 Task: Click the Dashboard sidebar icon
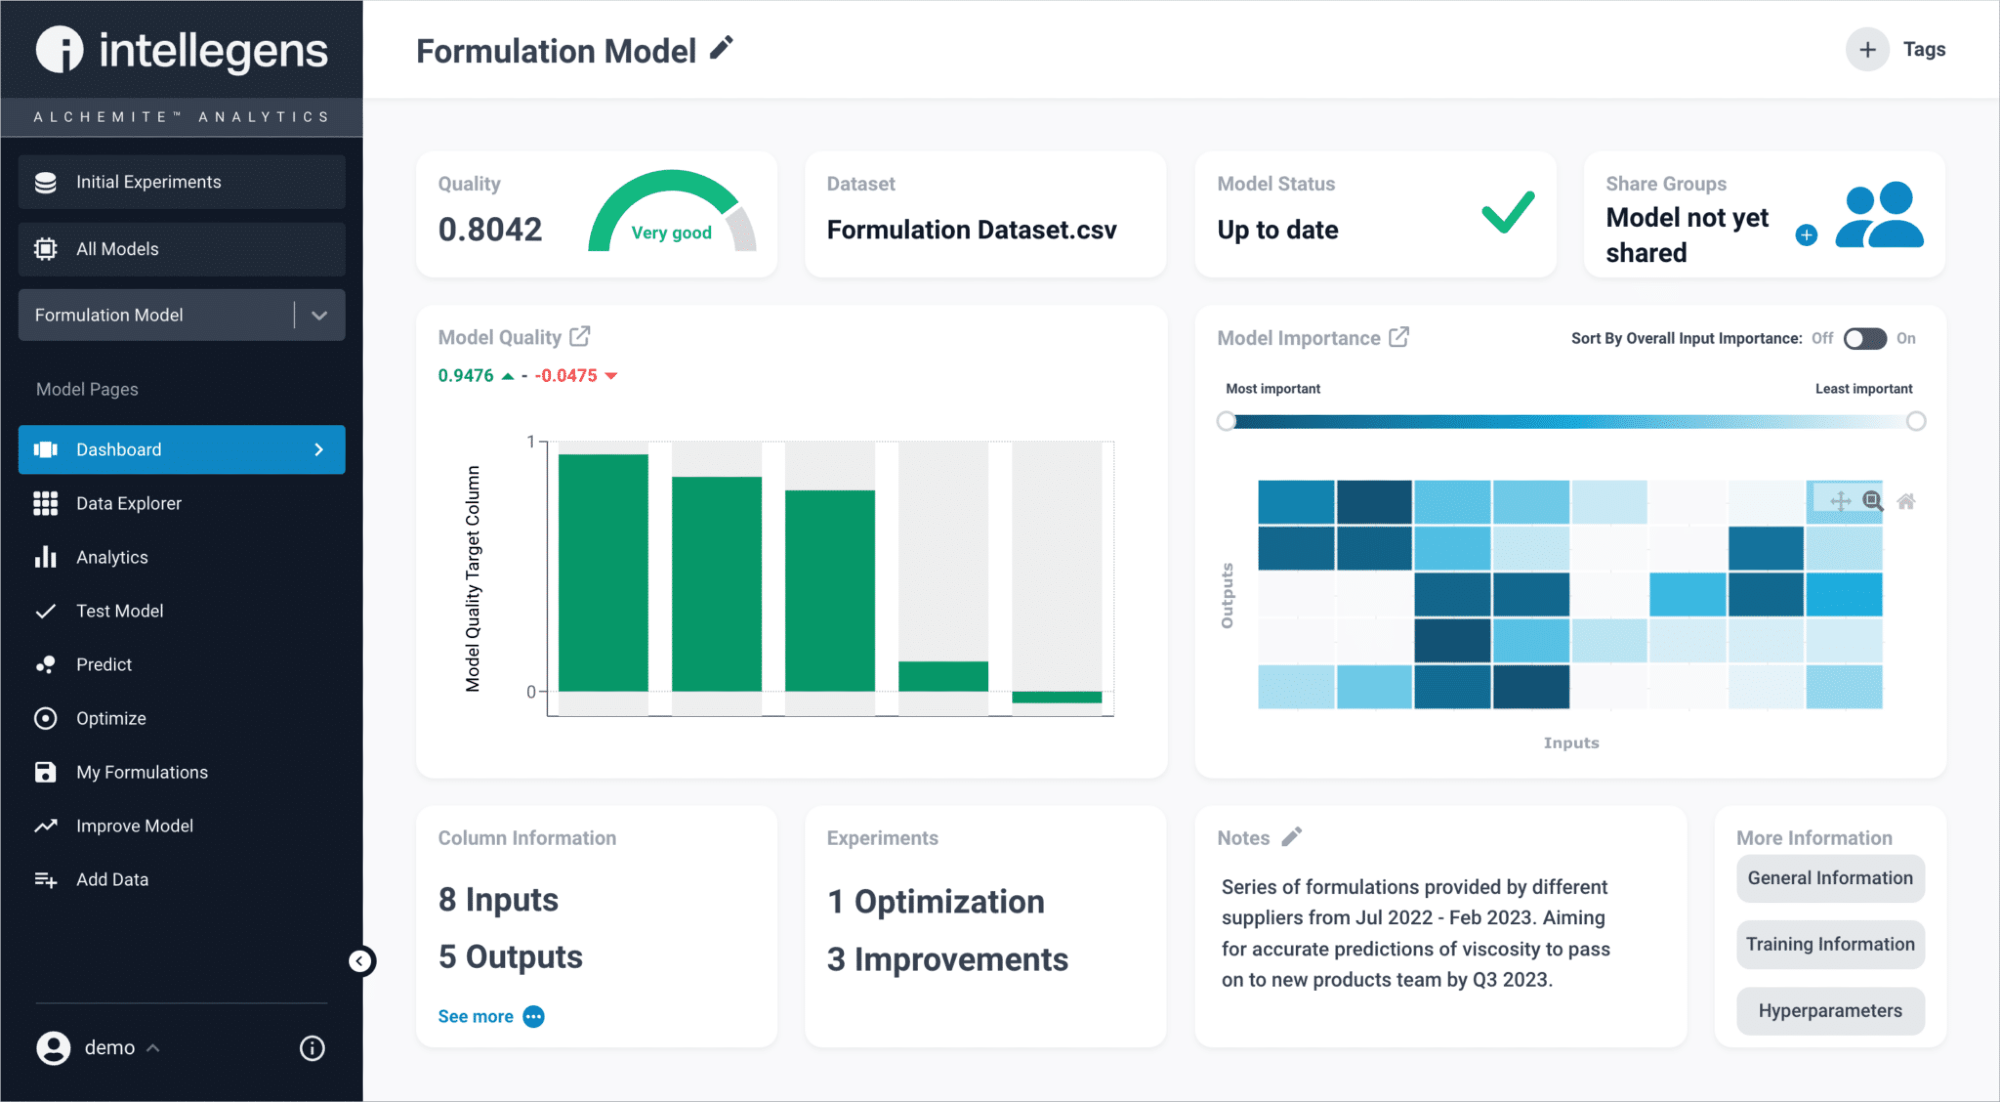[x=46, y=450]
